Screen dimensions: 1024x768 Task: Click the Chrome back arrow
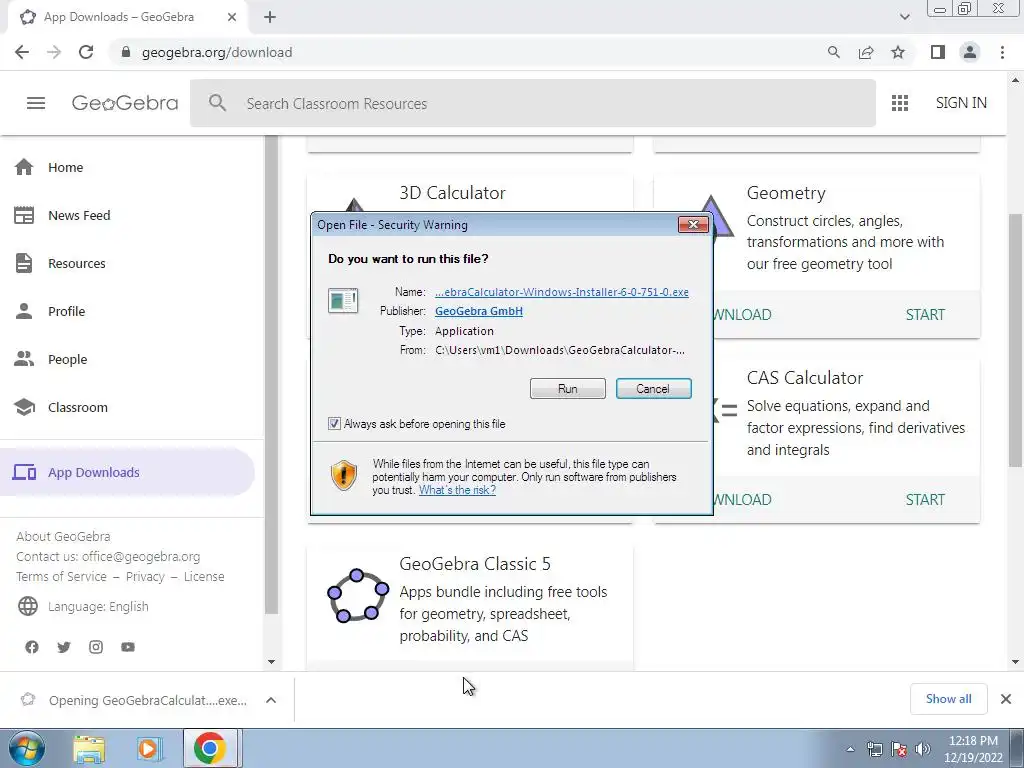[x=22, y=52]
